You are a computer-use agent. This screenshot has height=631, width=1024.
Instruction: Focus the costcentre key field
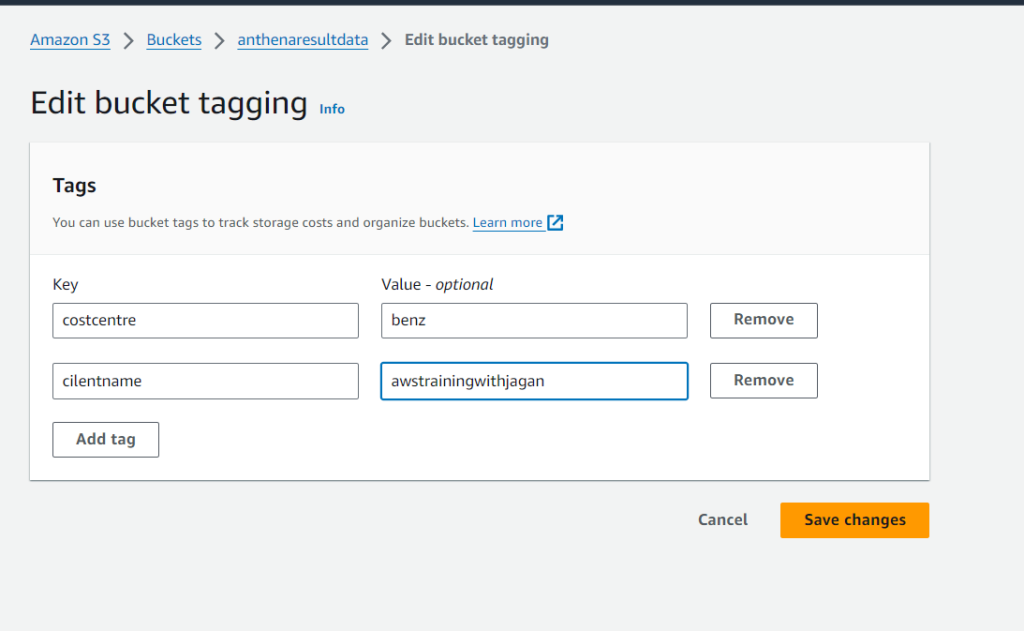[205, 320]
